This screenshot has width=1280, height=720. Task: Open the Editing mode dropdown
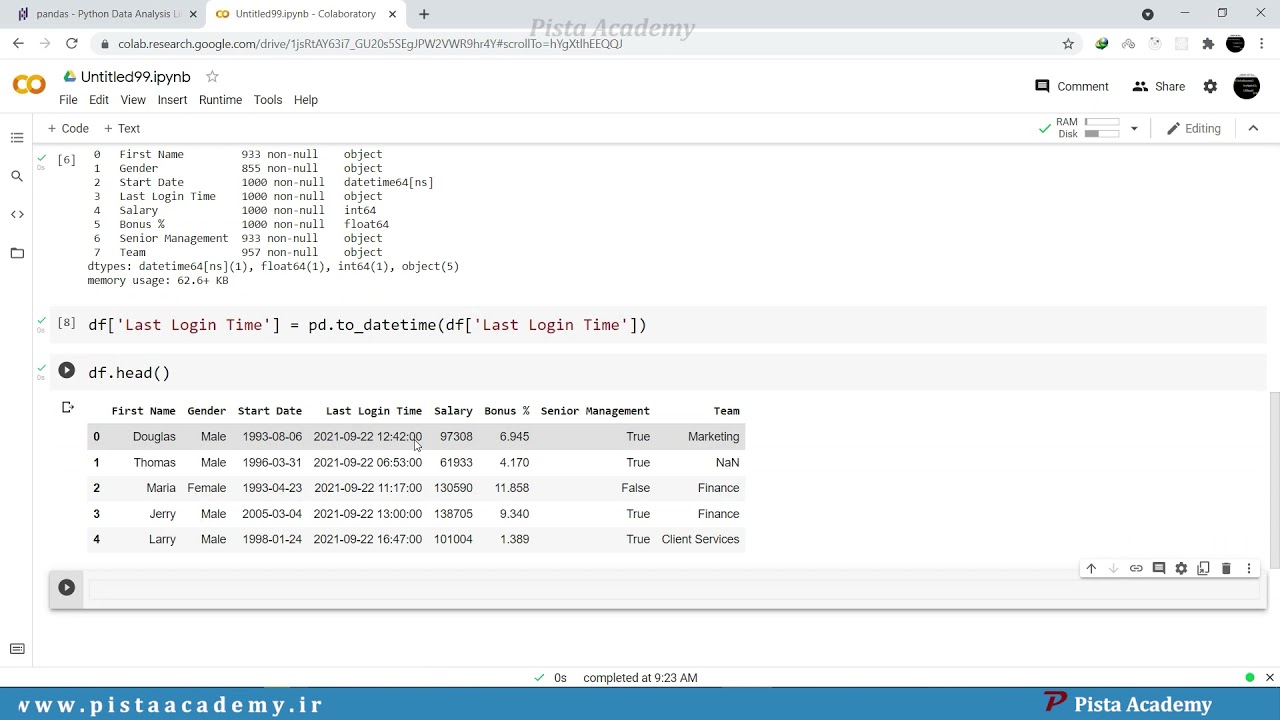tap(1194, 128)
